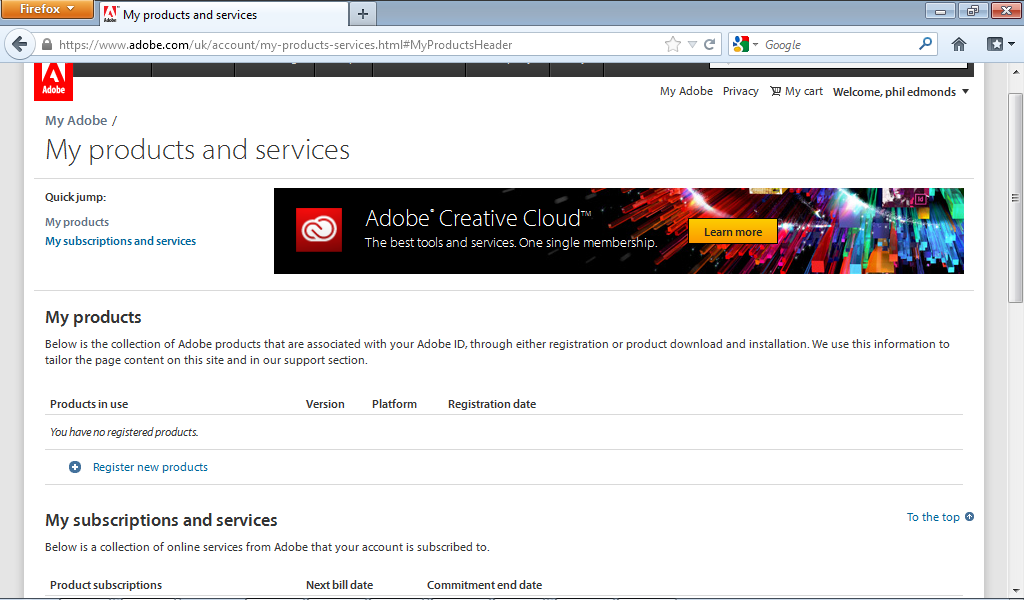Open the bookmarks menu icon
The width and height of the screenshot is (1024, 600).
[995, 44]
